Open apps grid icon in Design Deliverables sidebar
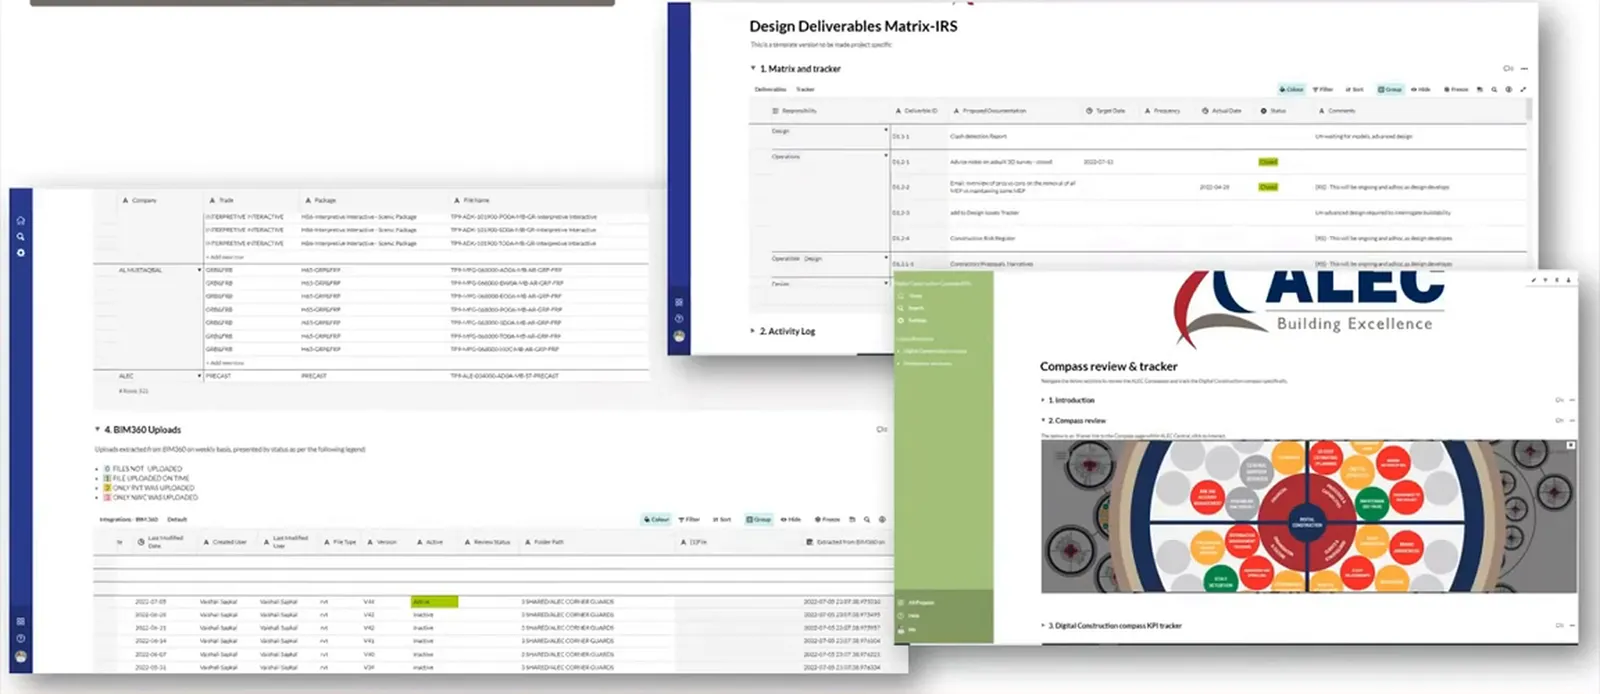Viewport: 1600px width, 694px height. [x=679, y=302]
